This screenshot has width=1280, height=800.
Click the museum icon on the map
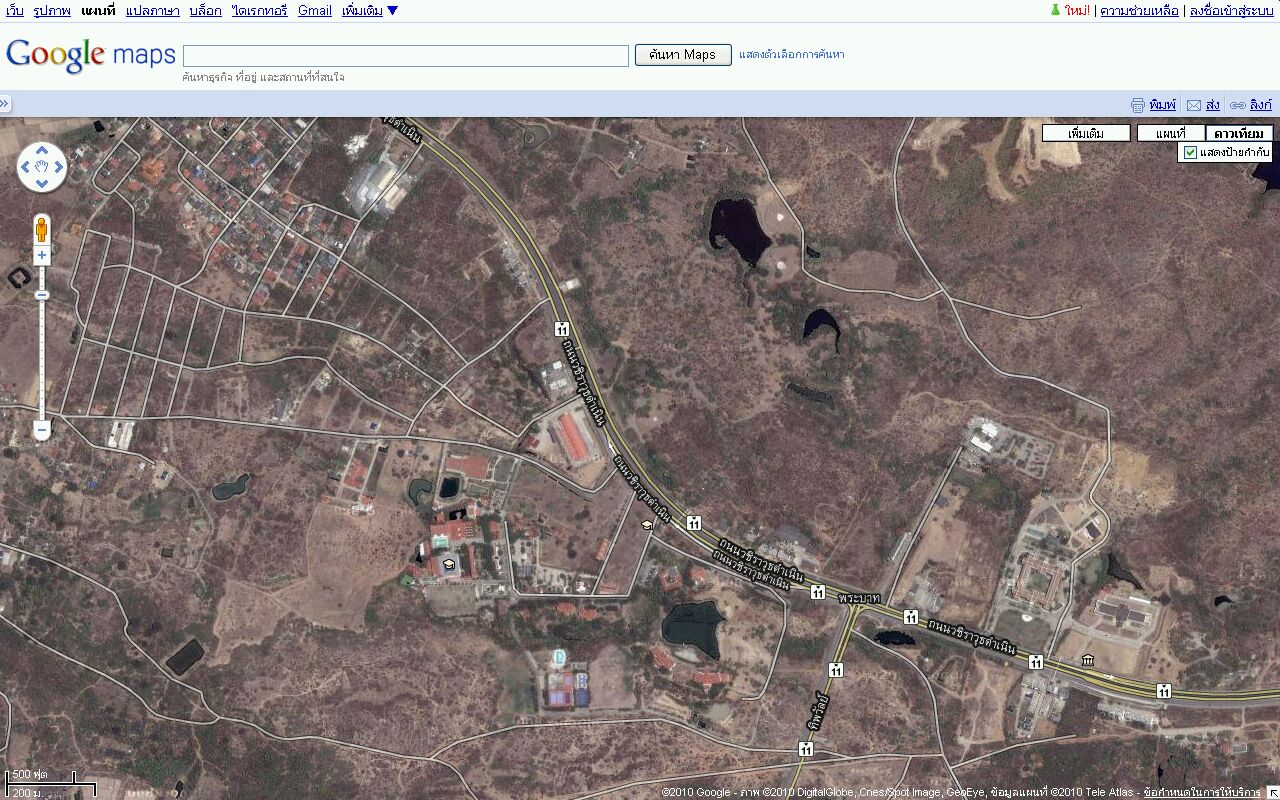tap(1088, 660)
